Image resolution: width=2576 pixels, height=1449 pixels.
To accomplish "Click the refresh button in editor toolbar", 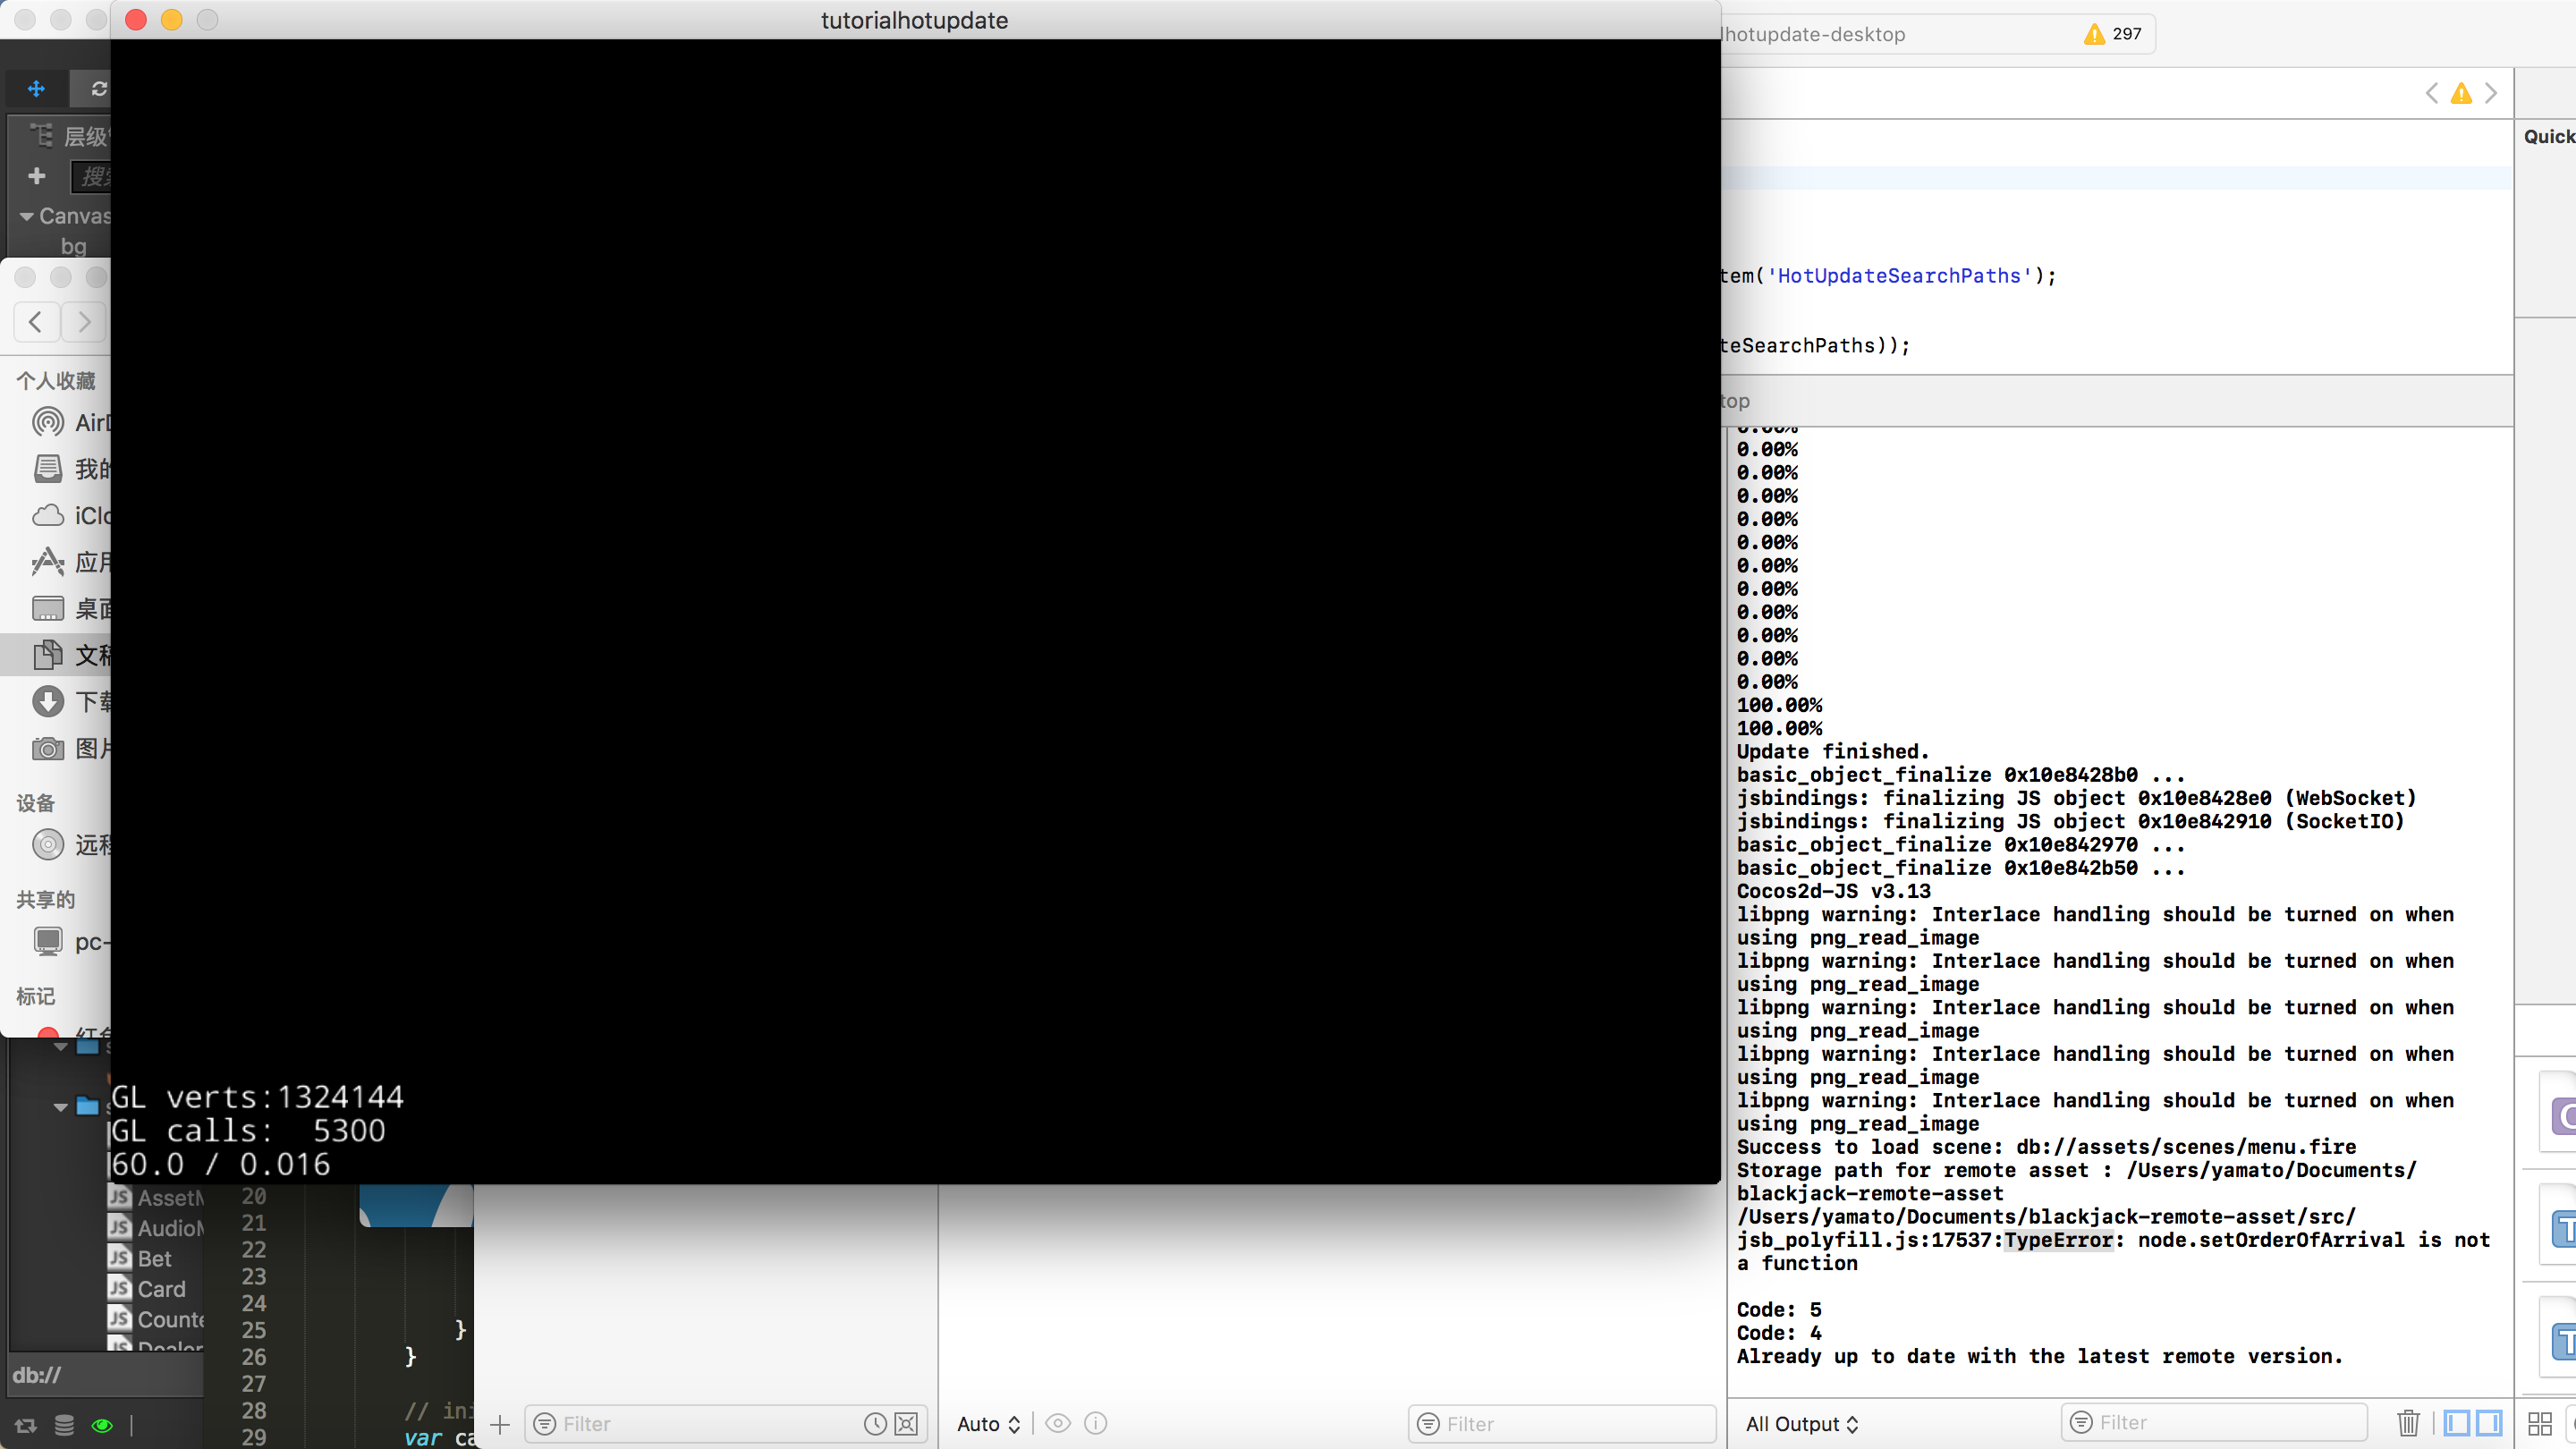I will 98,89.
